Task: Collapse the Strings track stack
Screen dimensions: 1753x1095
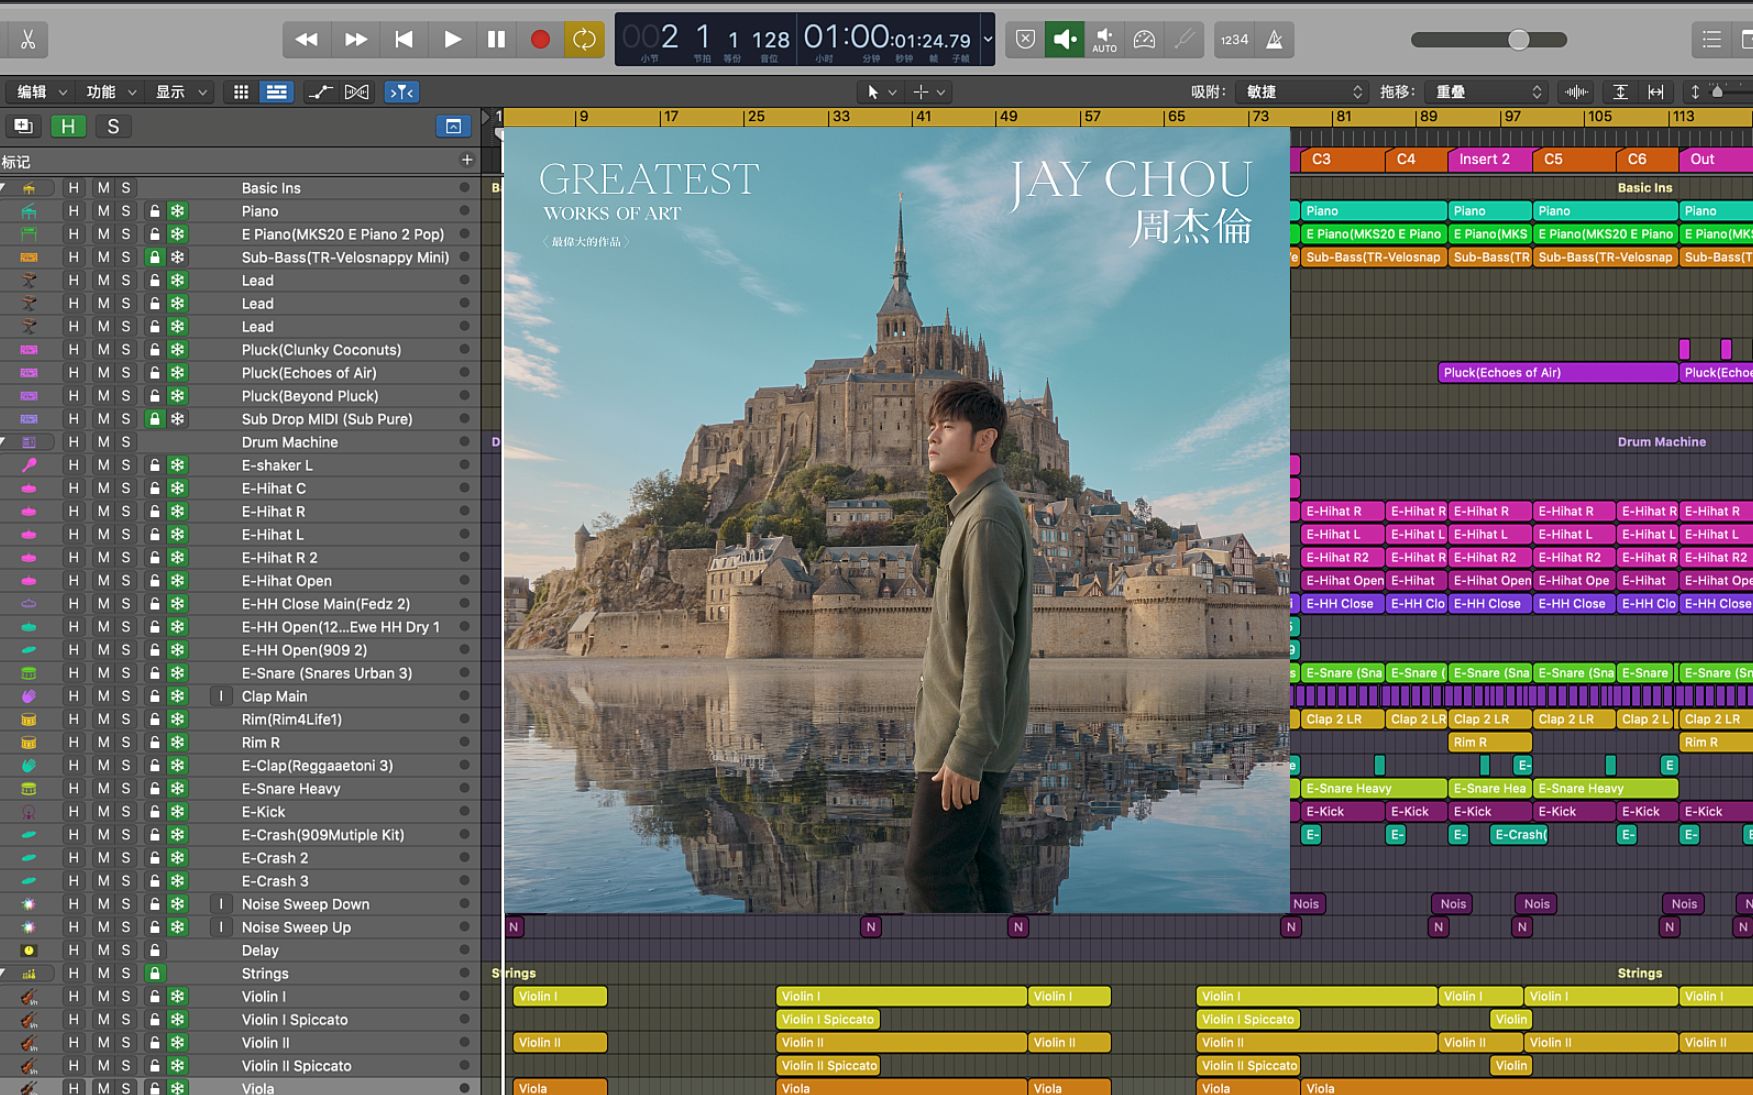Action: 4,973
